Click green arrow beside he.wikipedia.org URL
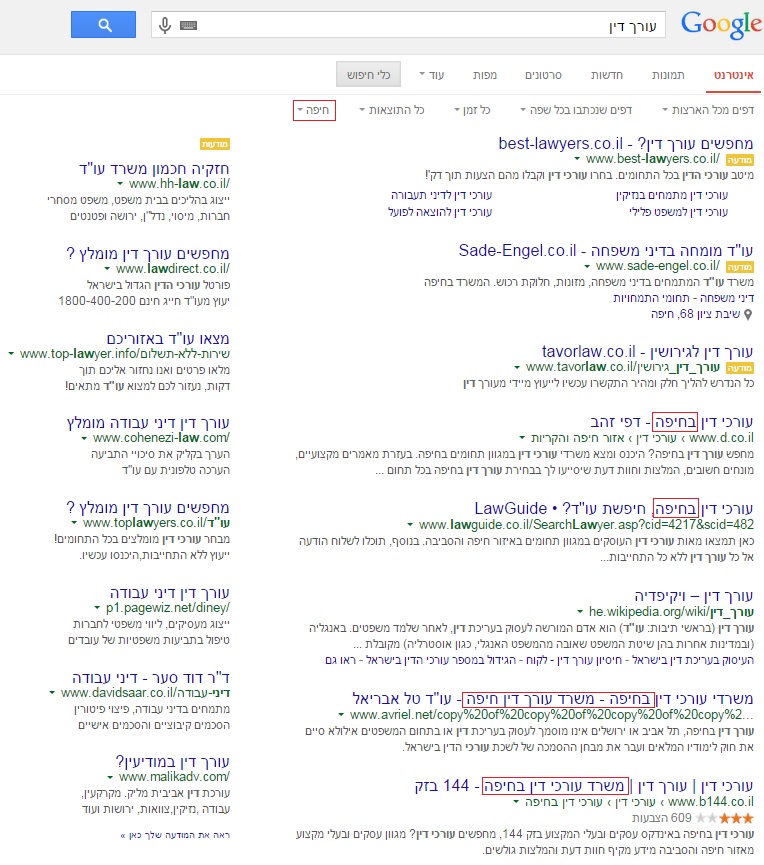Viewport: 764px width, 865px height. pyautogui.click(x=579, y=611)
